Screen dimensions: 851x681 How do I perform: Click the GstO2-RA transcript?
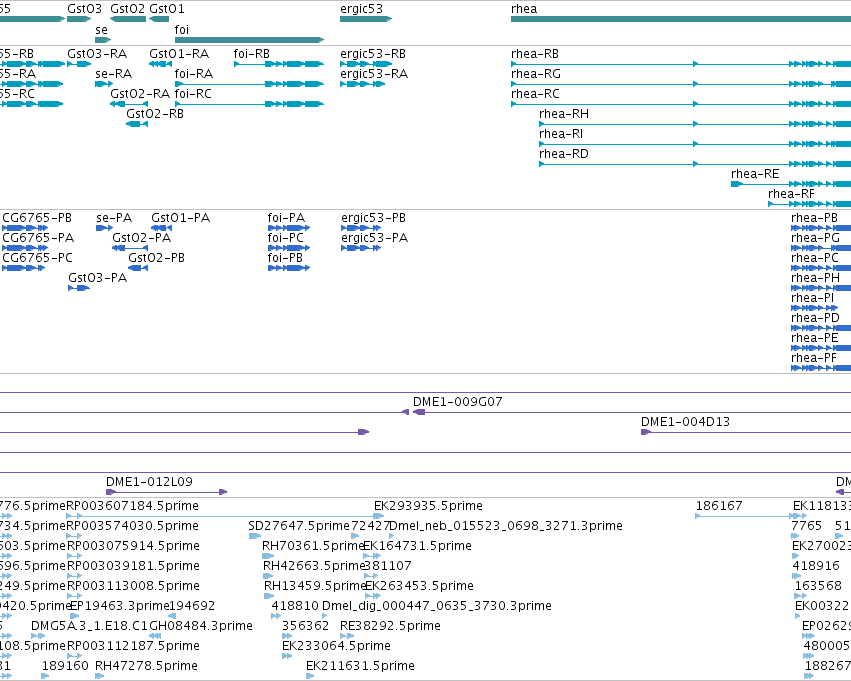[x=129, y=104]
